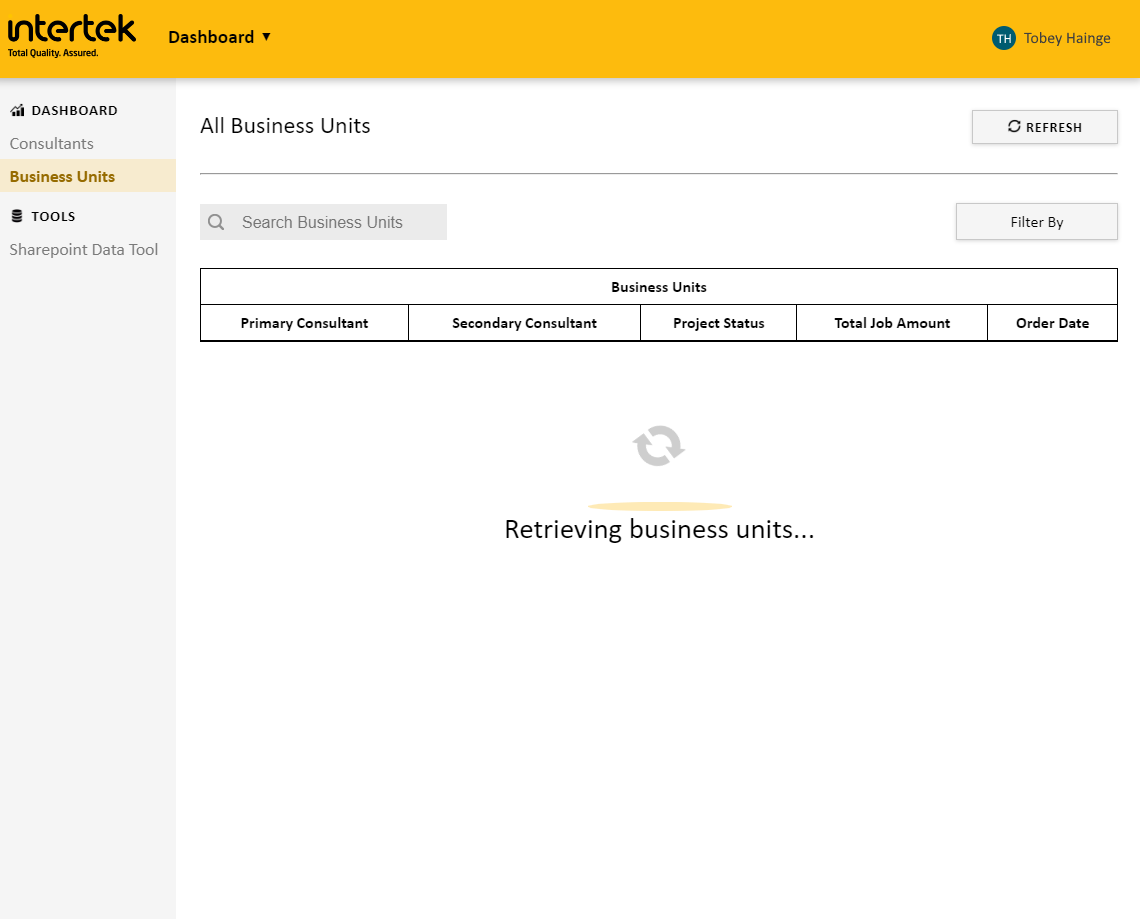Click the TOOLS section label
1140x919 pixels.
(x=53, y=216)
